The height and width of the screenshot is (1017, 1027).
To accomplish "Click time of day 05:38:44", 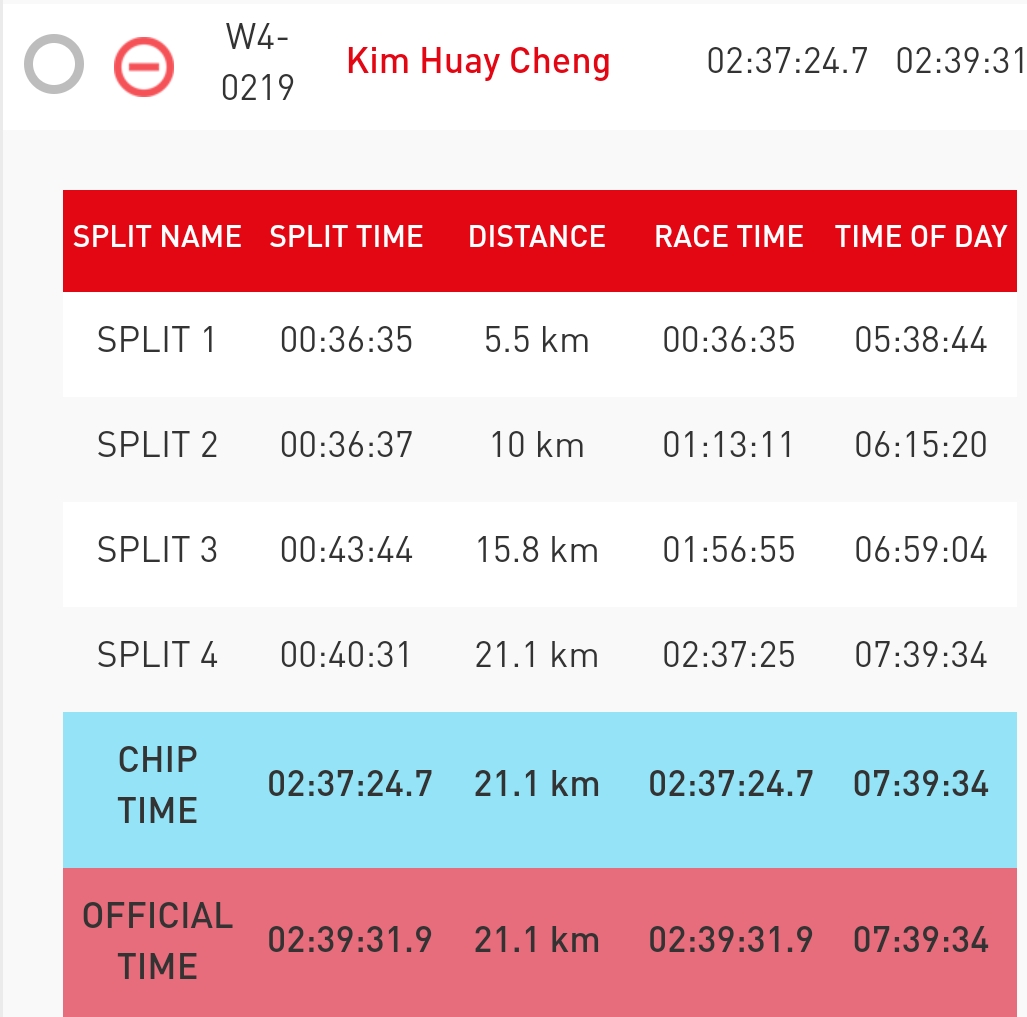I will coord(921,340).
